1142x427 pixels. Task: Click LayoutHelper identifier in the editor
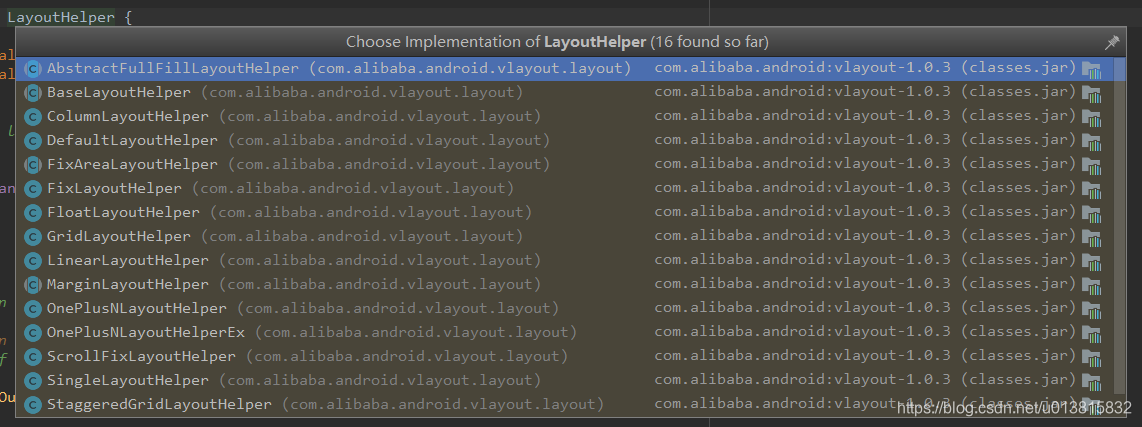click(x=61, y=17)
